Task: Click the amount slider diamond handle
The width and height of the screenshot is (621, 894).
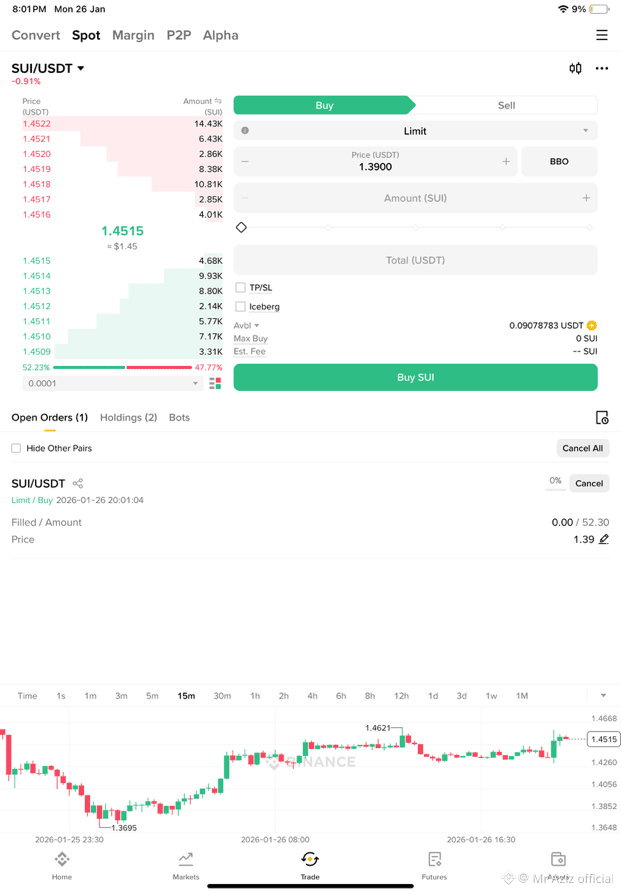Action: tap(241, 227)
